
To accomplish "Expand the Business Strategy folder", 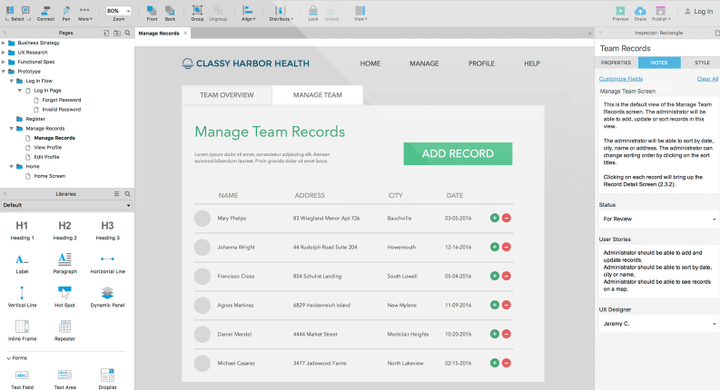I will (3, 43).
